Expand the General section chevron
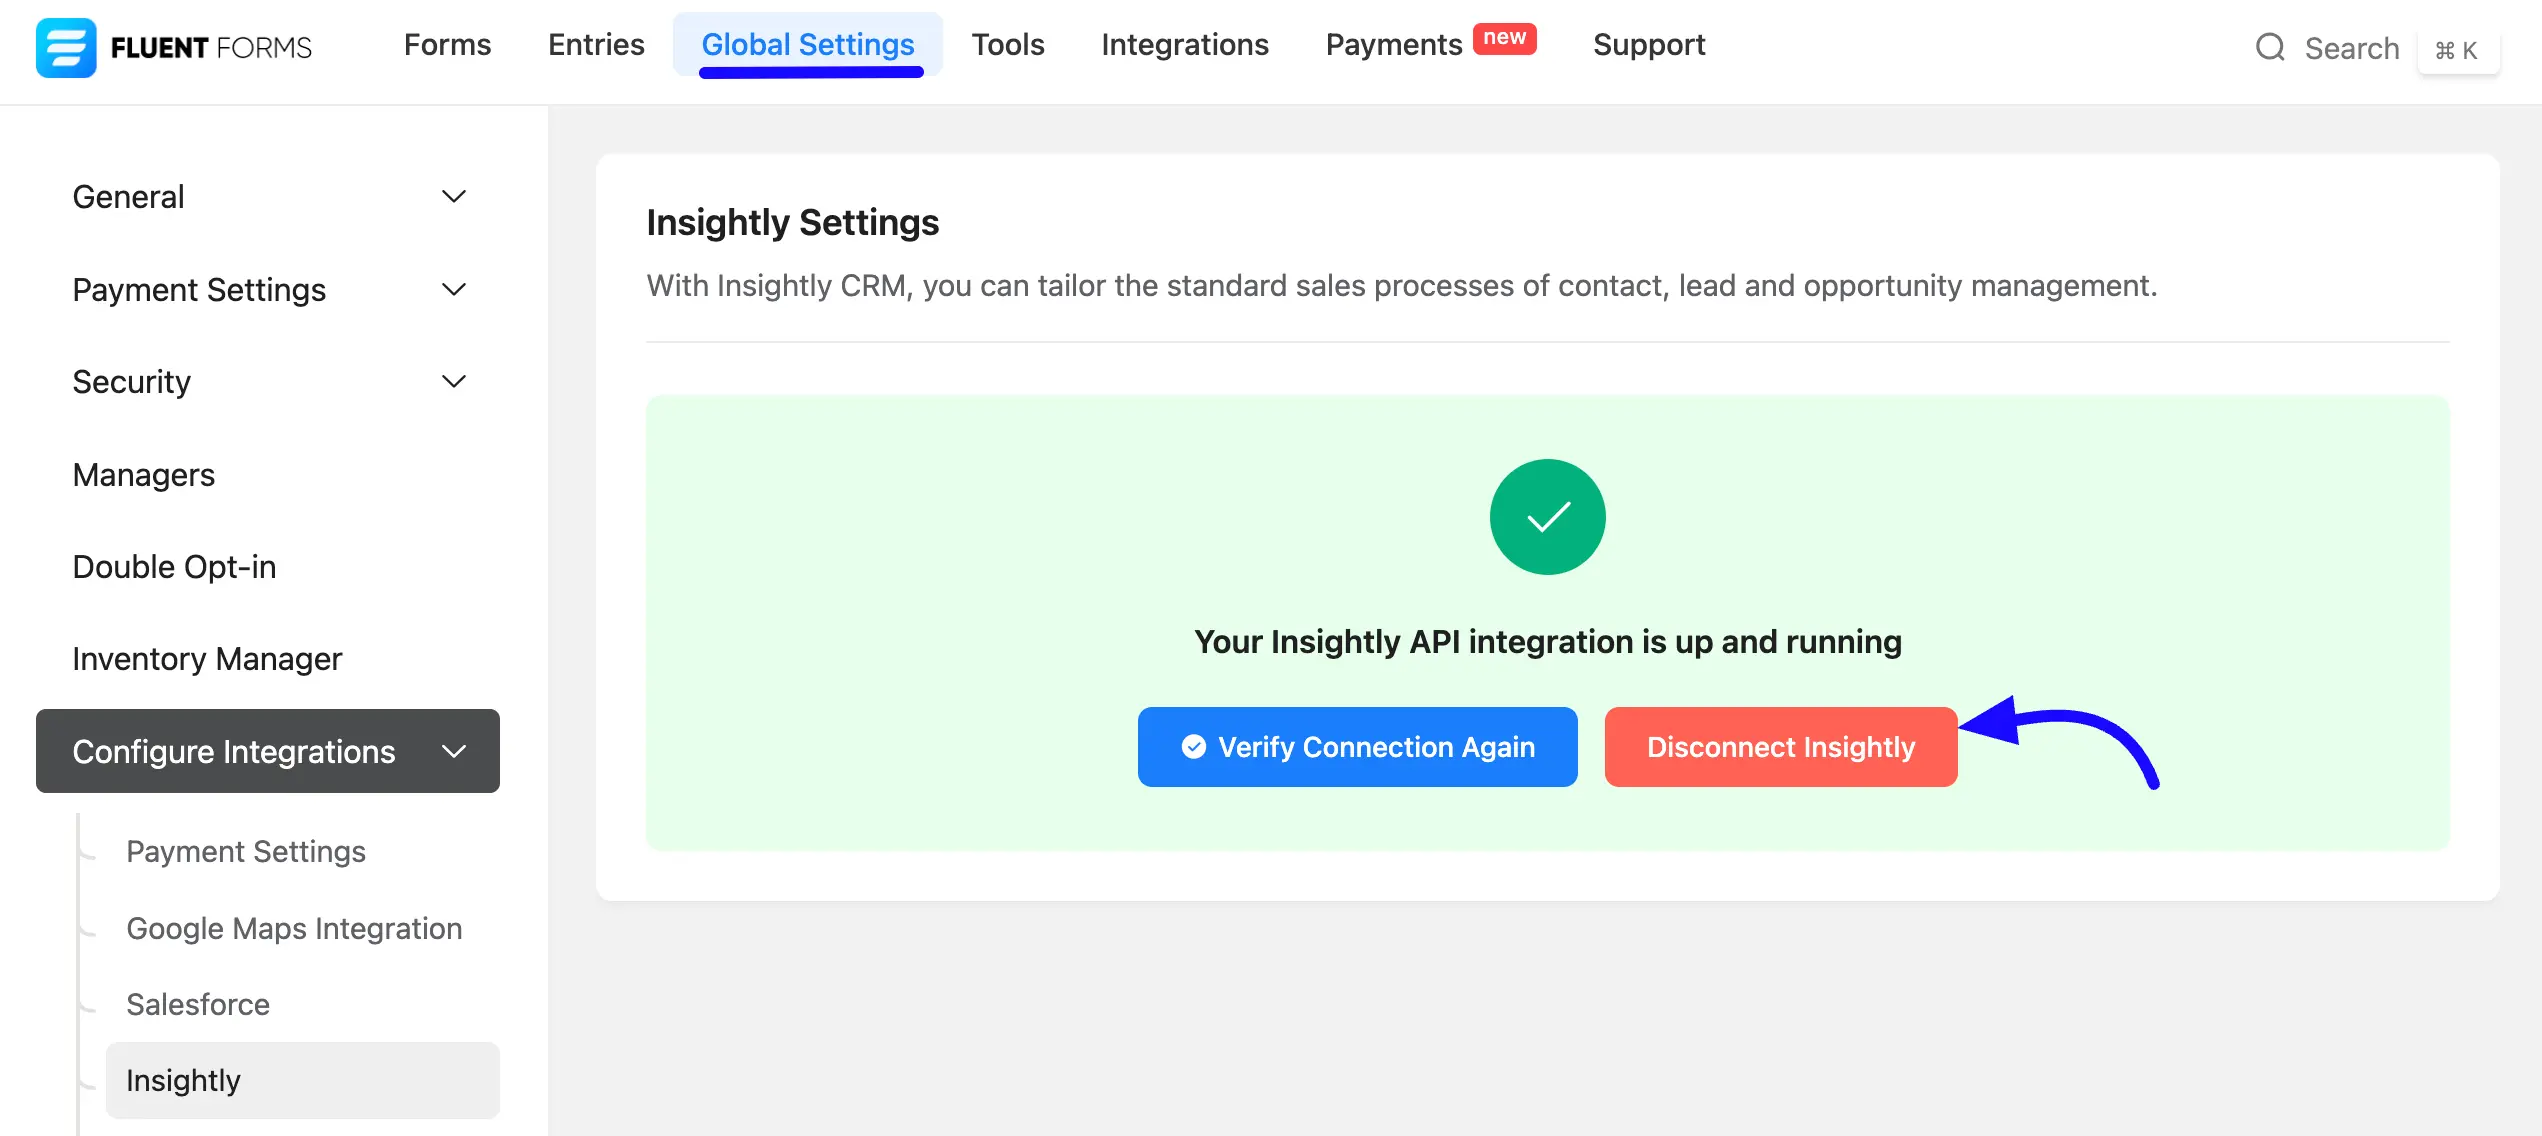2542x1136 pixels. point(454,196)
